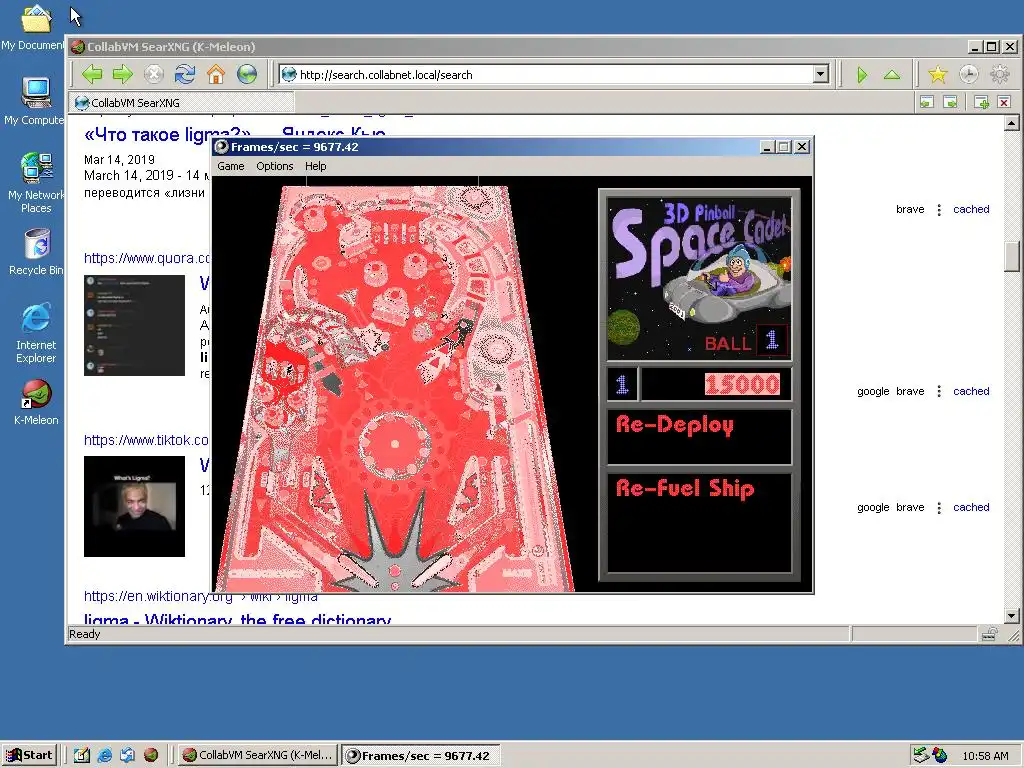Open My Network Places desktop icon

(35, 183)
